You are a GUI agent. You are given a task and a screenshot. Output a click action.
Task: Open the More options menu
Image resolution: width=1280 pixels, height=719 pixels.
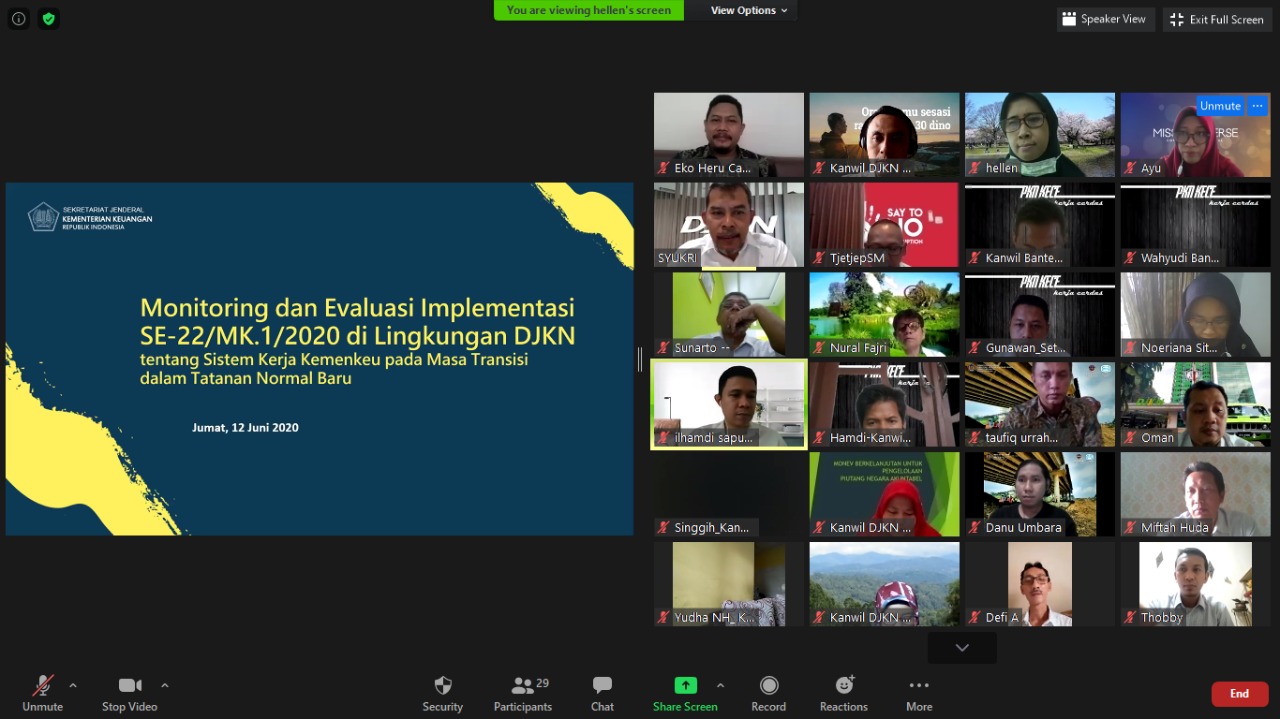coord(918,686)
